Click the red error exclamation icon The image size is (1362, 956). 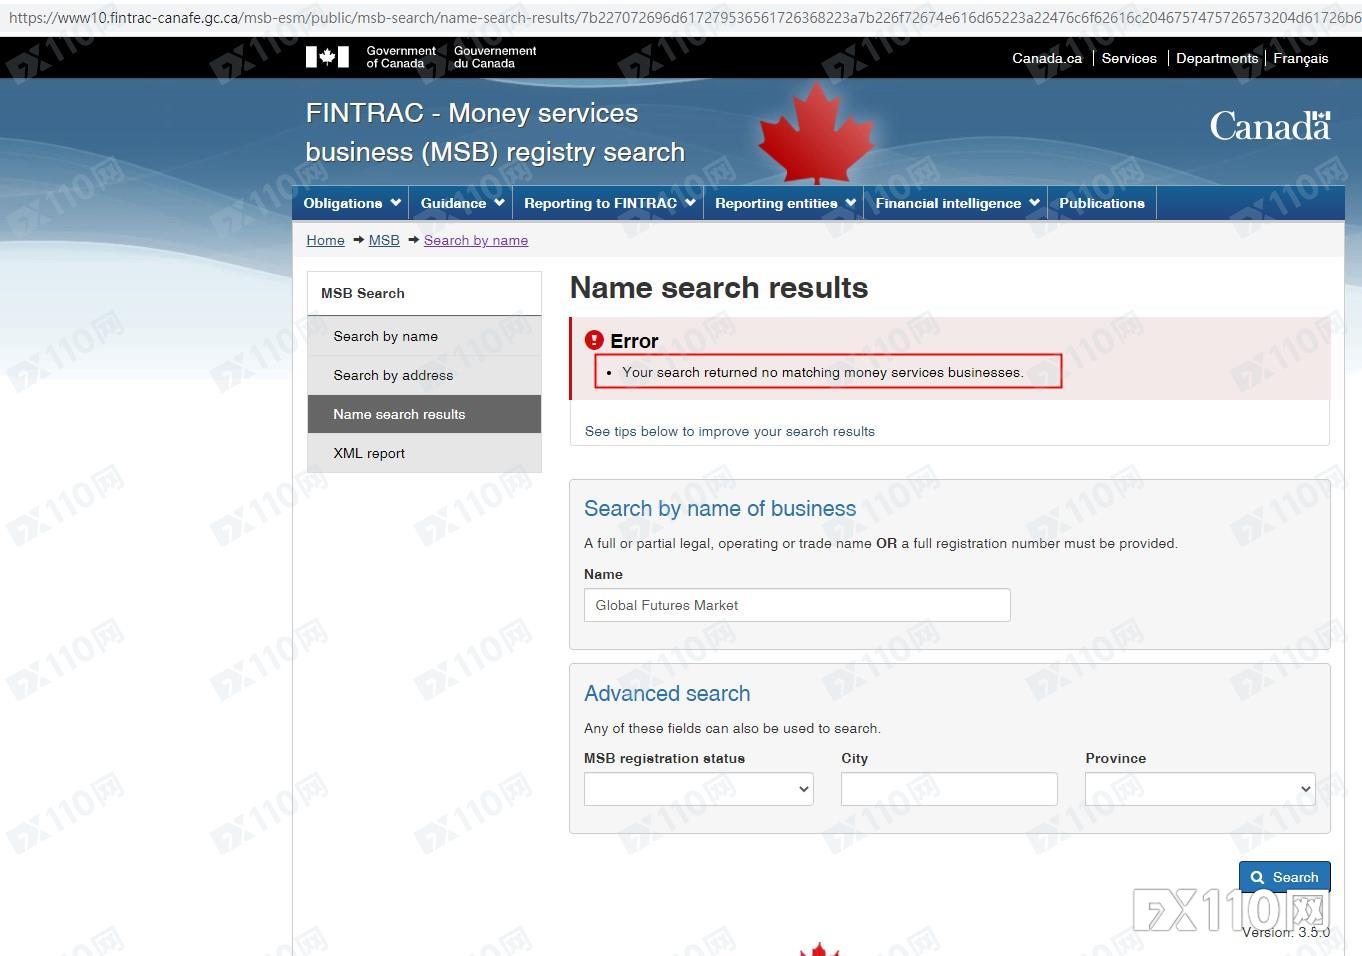pos(594,340)
